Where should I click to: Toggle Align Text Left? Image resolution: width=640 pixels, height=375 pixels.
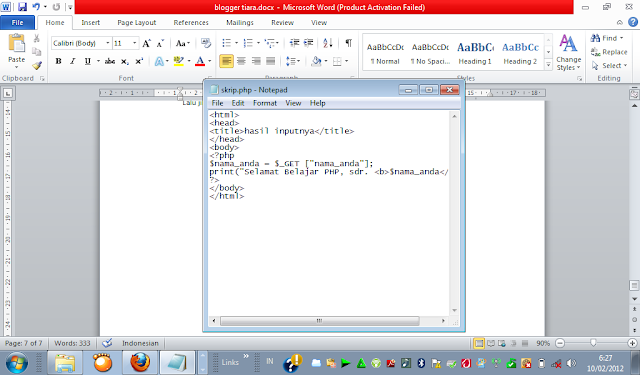point(227,61)
